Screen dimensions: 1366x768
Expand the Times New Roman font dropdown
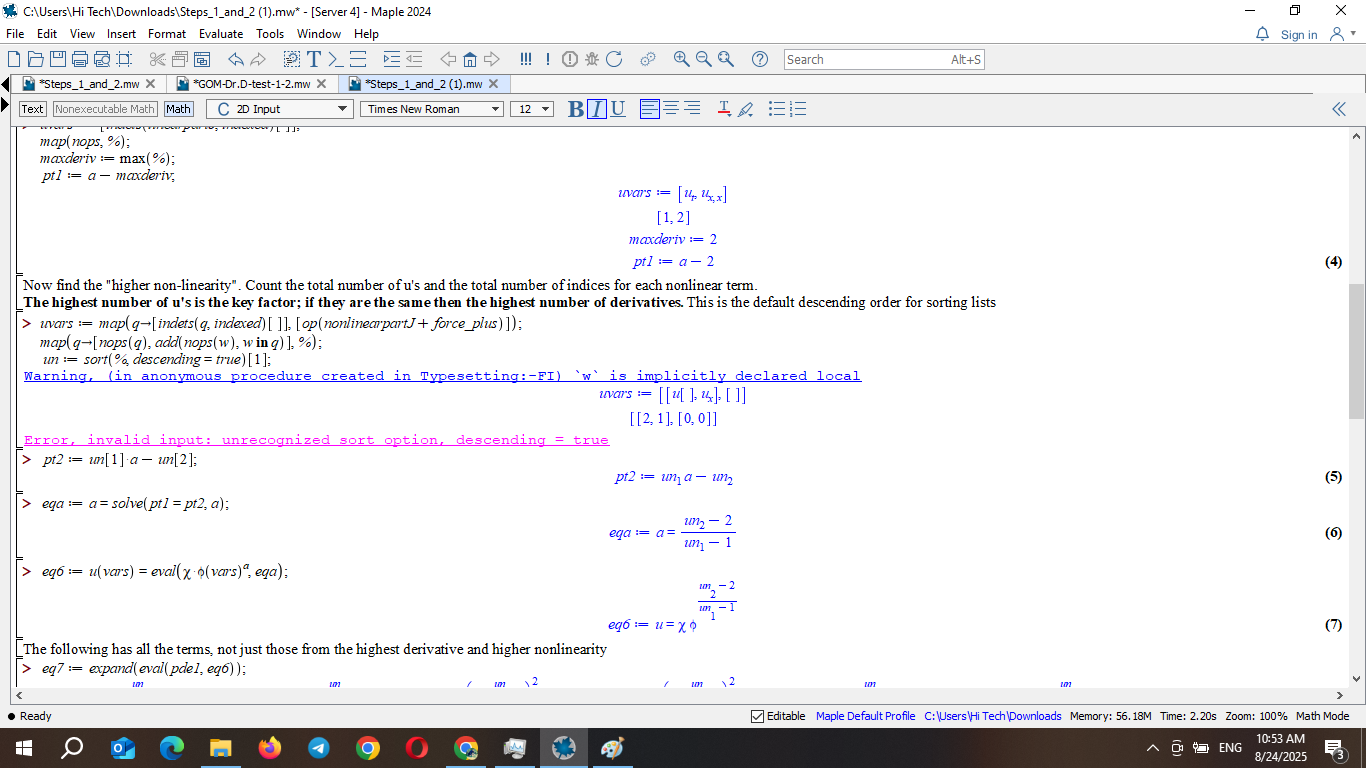click(x=432, y=109)
